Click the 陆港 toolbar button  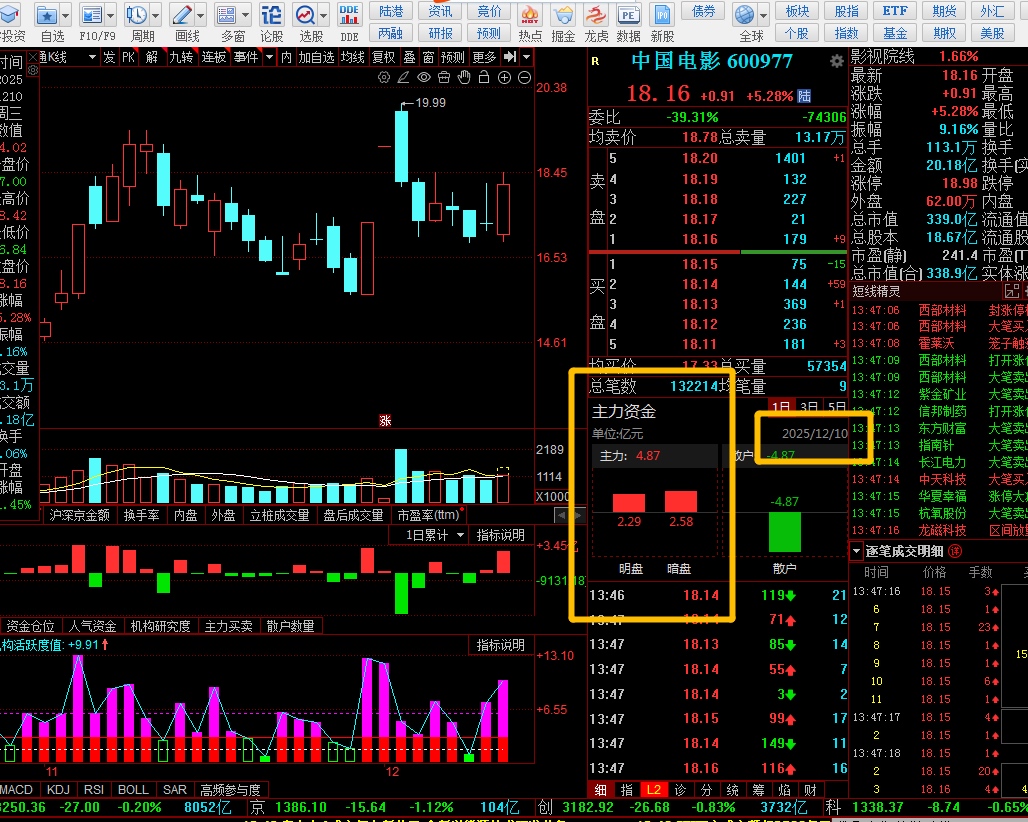pos(391,11)
